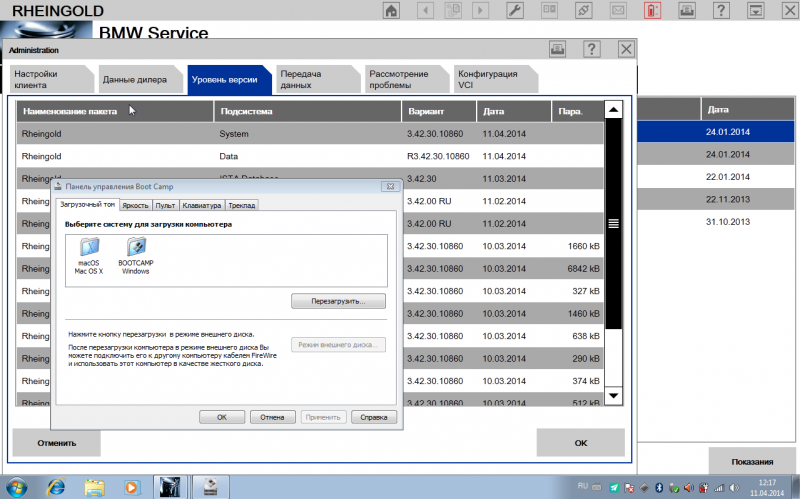This screenshot has height=499, width=800.
Task: Click Справка in Boot Camp panel
Action: [374, 417]
